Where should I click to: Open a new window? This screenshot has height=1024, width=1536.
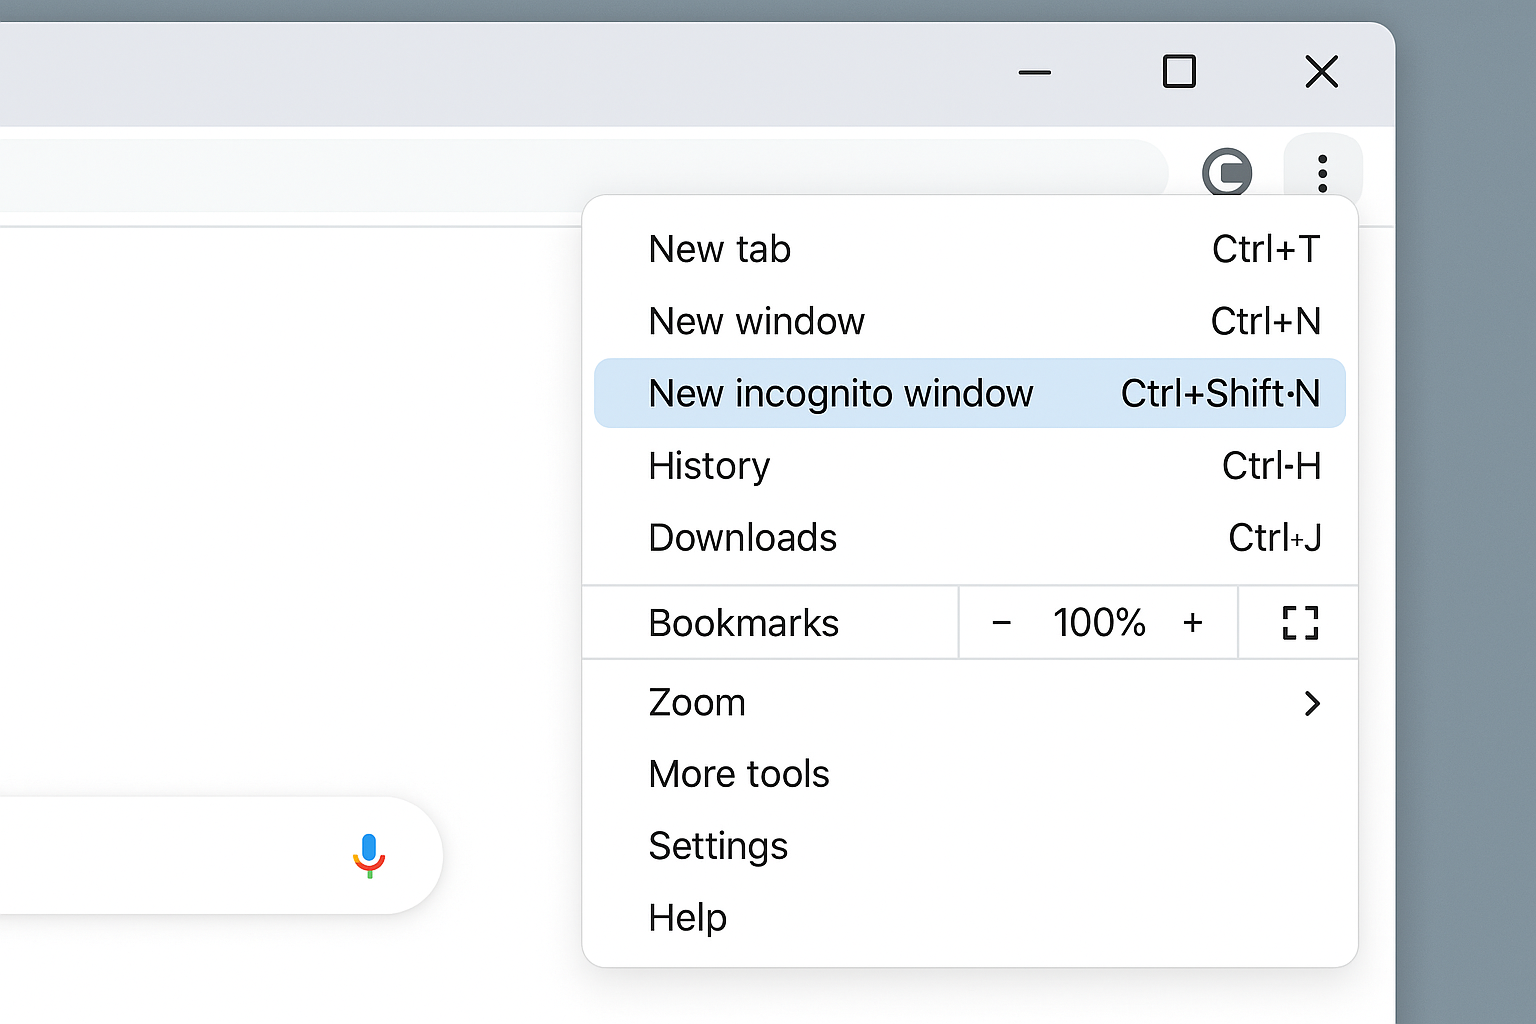coord(757,321)
